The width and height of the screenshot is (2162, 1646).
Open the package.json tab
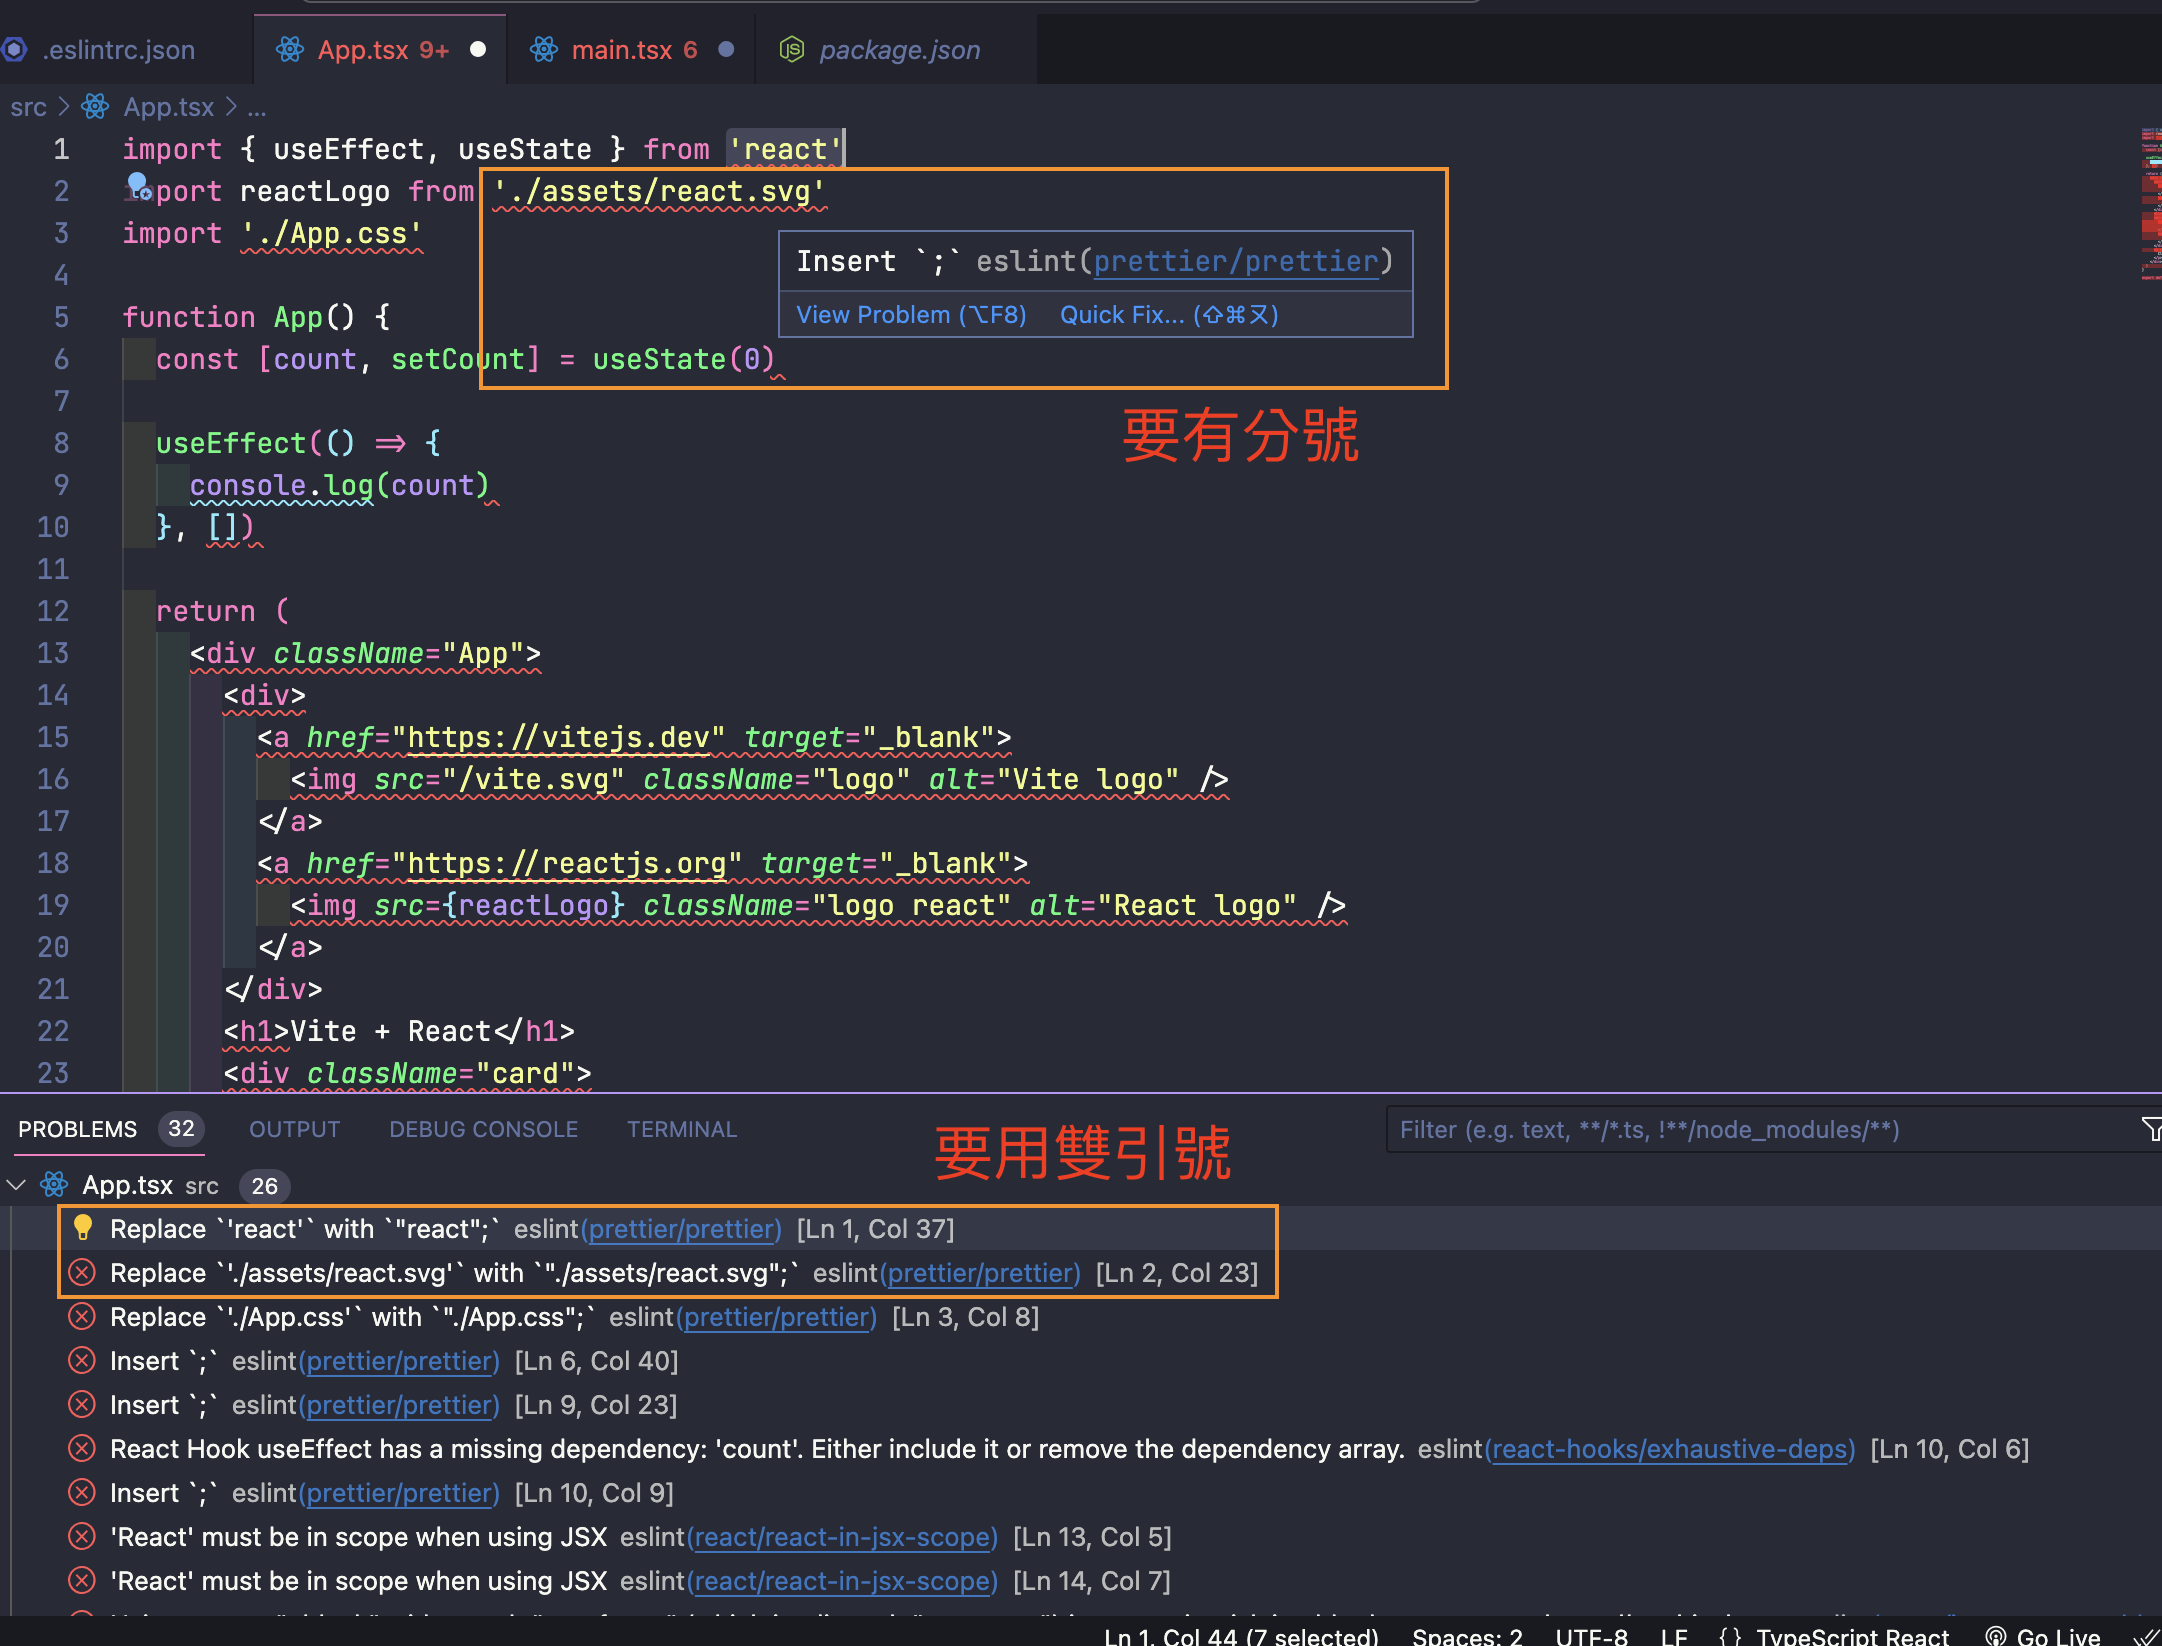click(x=898, y=50)
